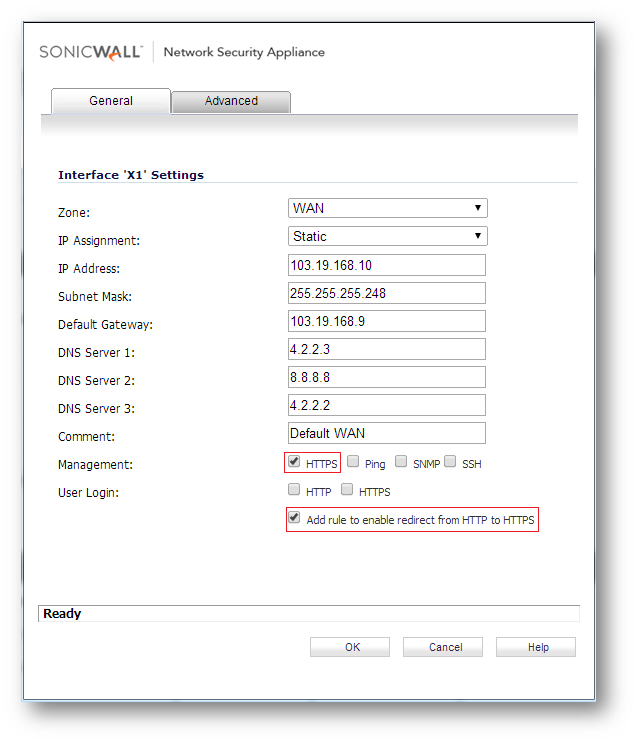Uncheck the Management HTTPS checkbox
638x744 pixels.
tap(294, 462)
